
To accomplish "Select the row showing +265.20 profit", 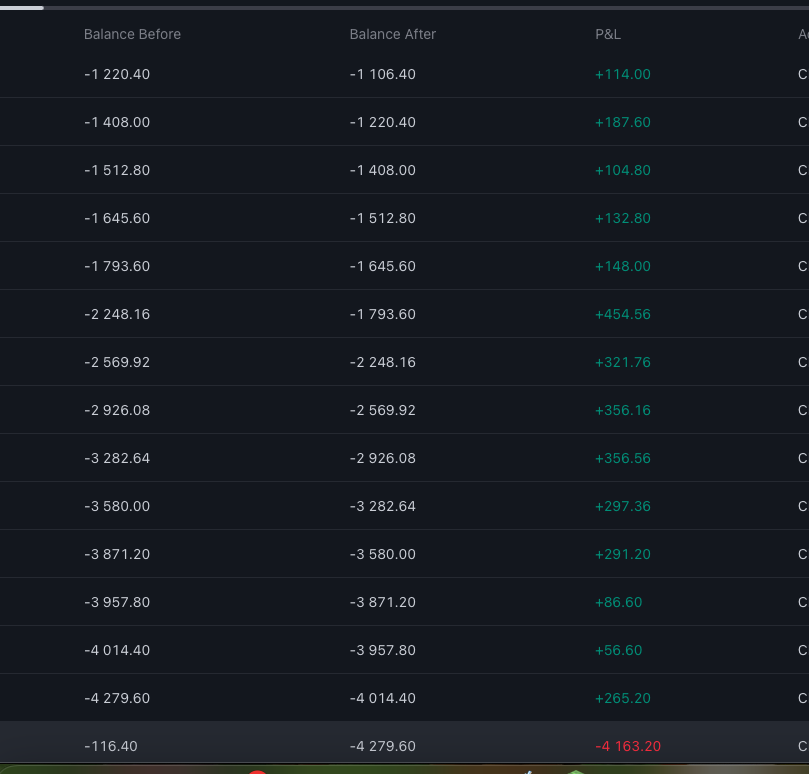I will tap(400, 698).
